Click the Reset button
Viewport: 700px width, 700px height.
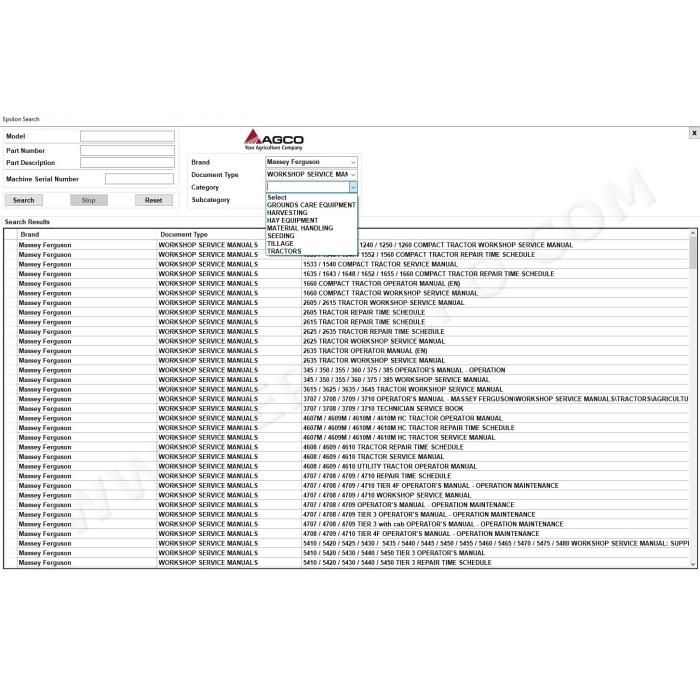pos(154,200)
